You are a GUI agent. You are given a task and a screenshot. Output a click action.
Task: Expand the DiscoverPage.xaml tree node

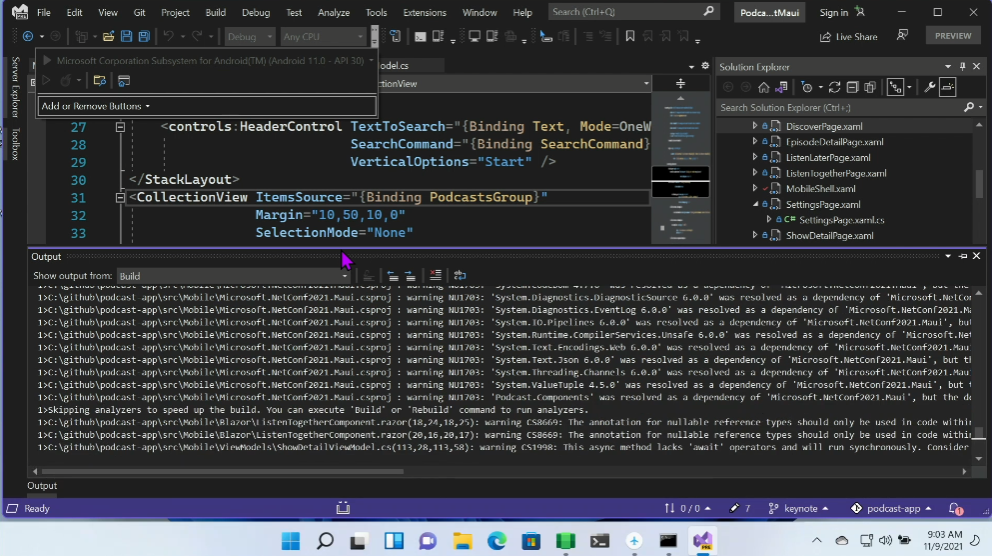[755, 126]
